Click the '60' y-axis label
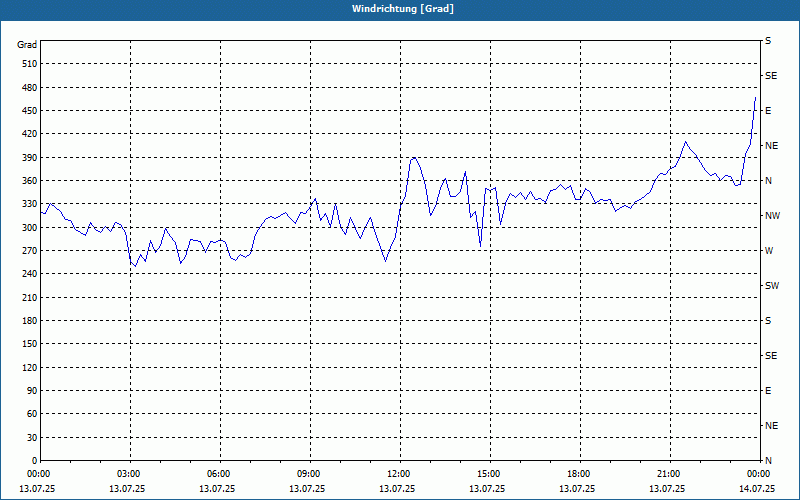 32,414
